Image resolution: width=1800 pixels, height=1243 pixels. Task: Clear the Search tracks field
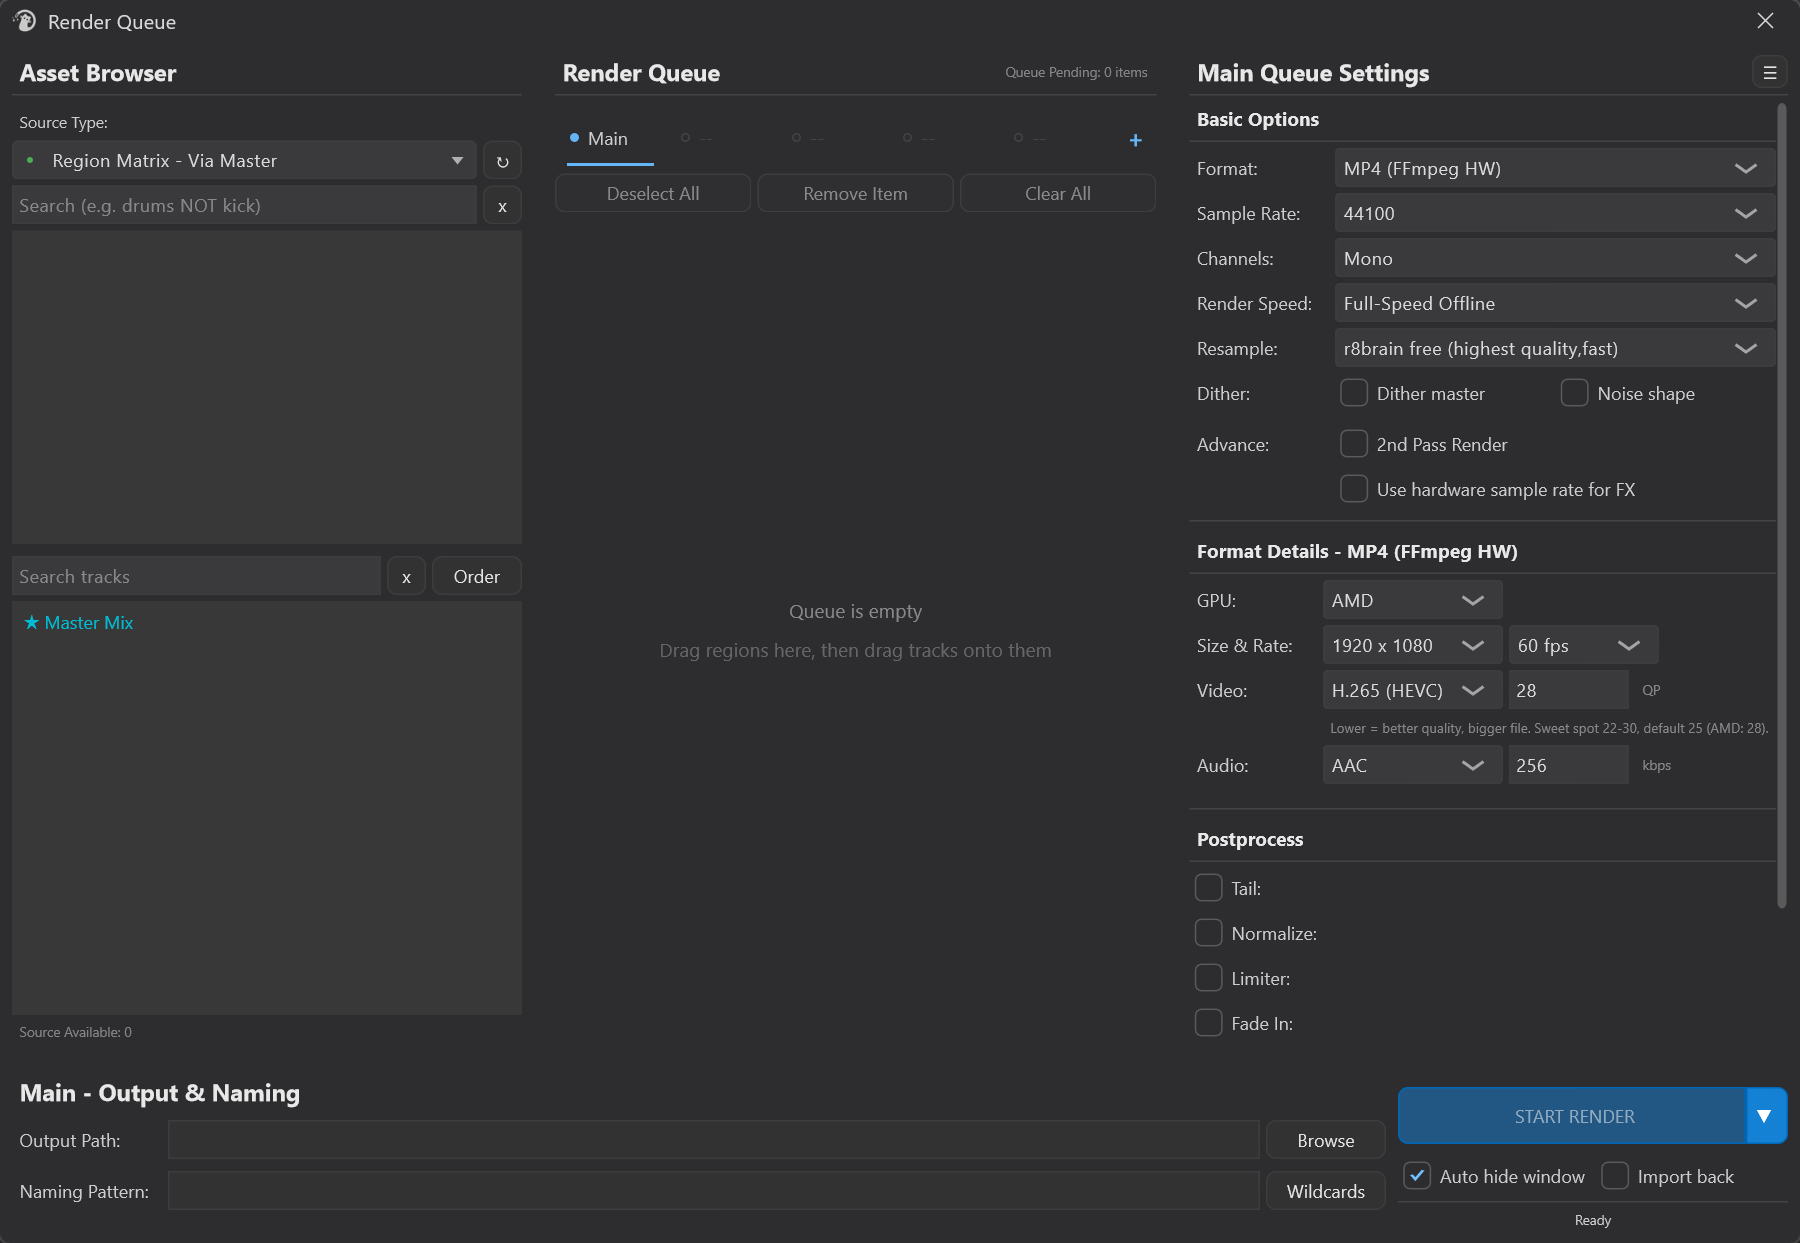pyautogui.click(x=406, y=577)
